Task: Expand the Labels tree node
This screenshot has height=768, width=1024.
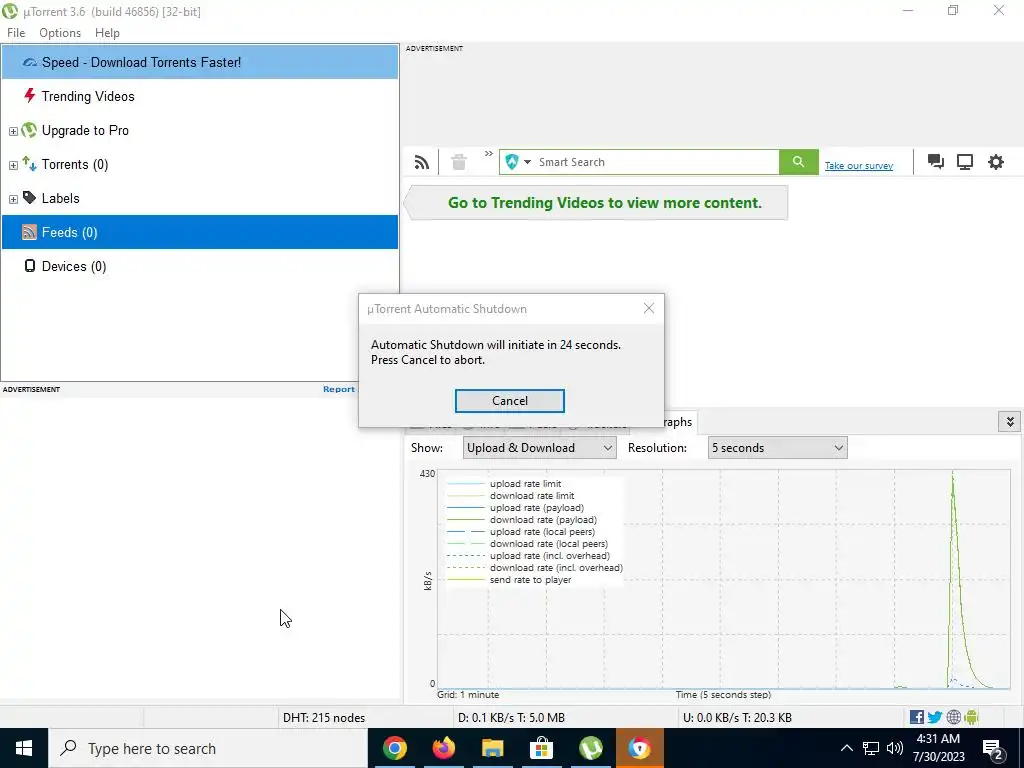Action: [13, 199]
